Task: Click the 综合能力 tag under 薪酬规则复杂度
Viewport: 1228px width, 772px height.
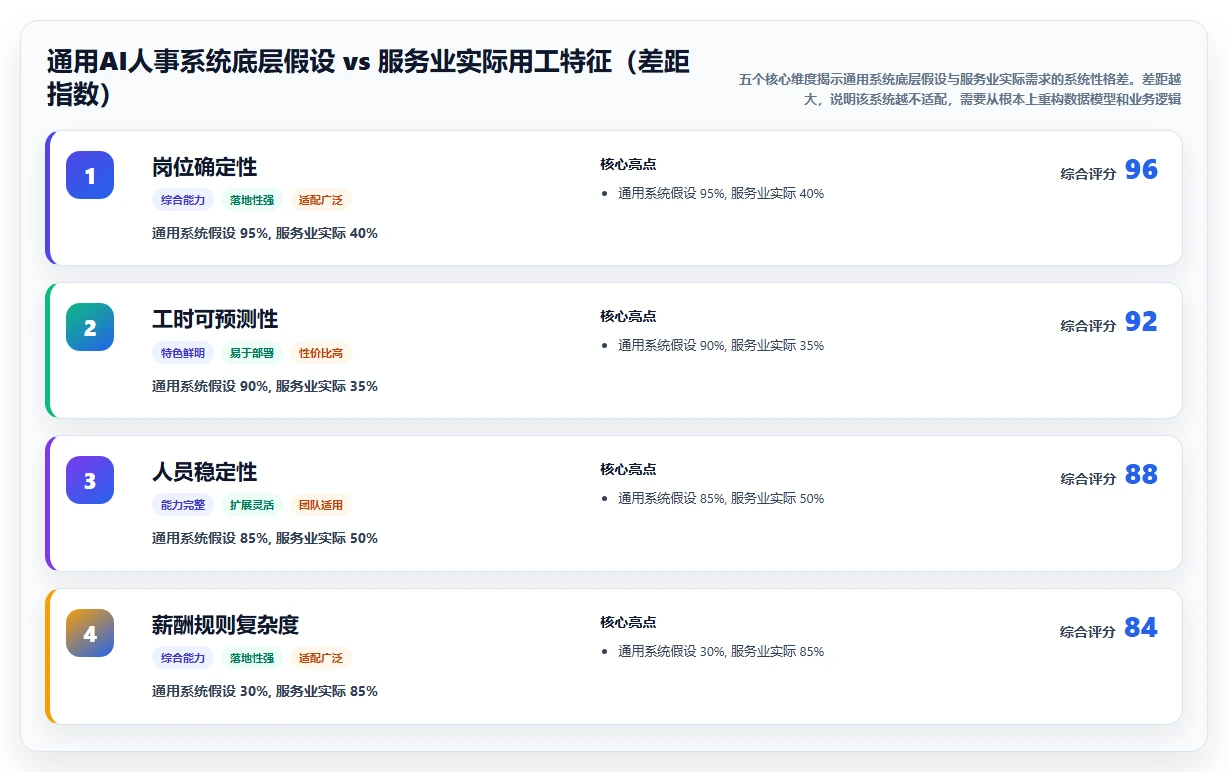Action: point(183,658)
